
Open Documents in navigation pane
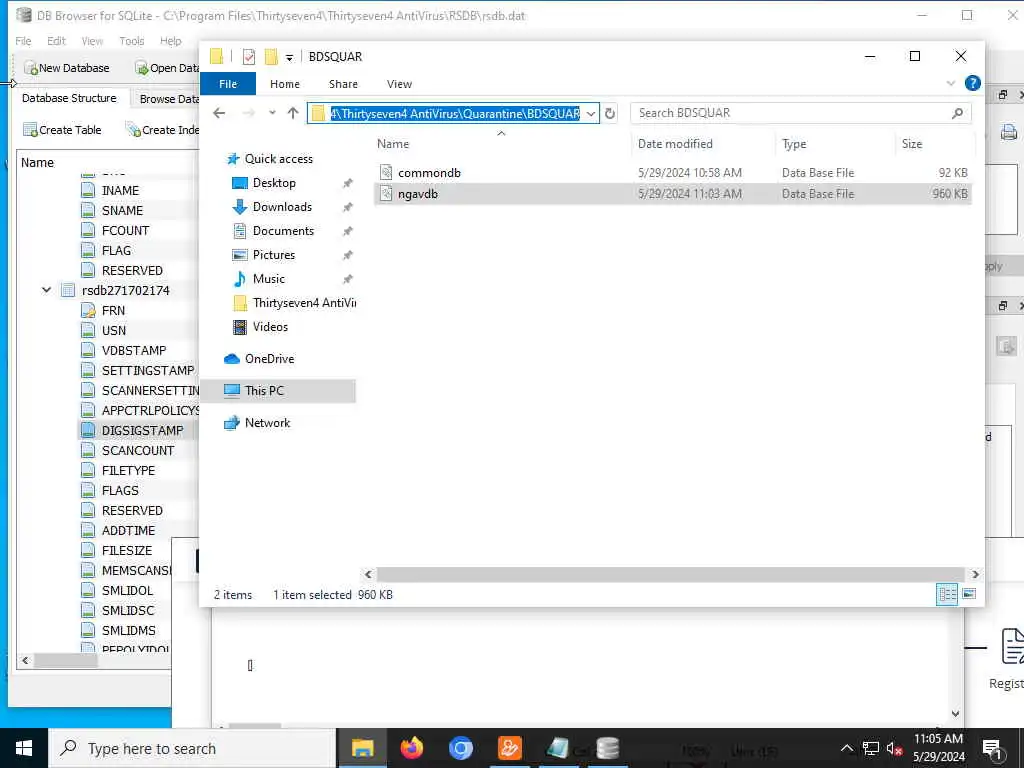(x=283, y=231)
